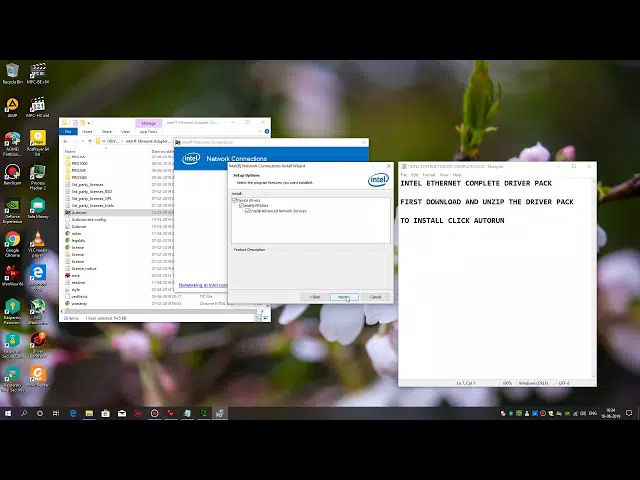Open the View tab in Explorer
This screenshot has width=640, height=480.
[x=125, y=131]
